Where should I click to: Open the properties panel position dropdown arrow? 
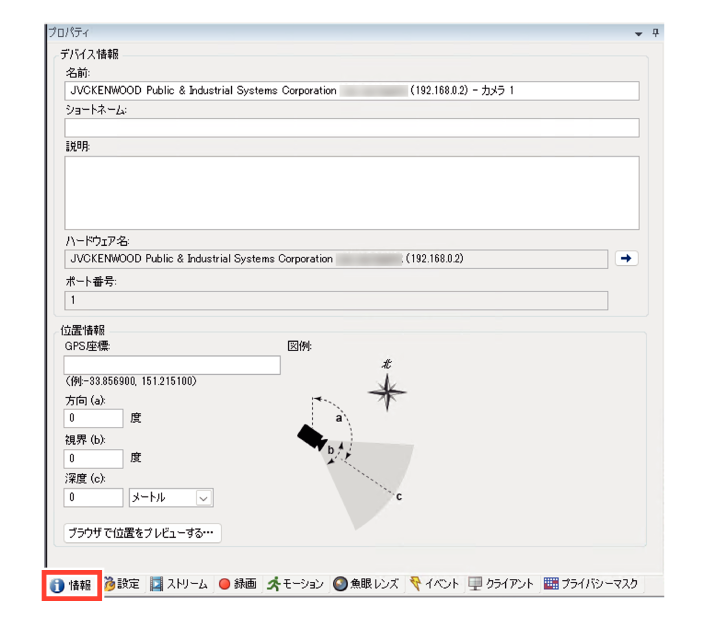pyautogui.click(x=639, y=33)
